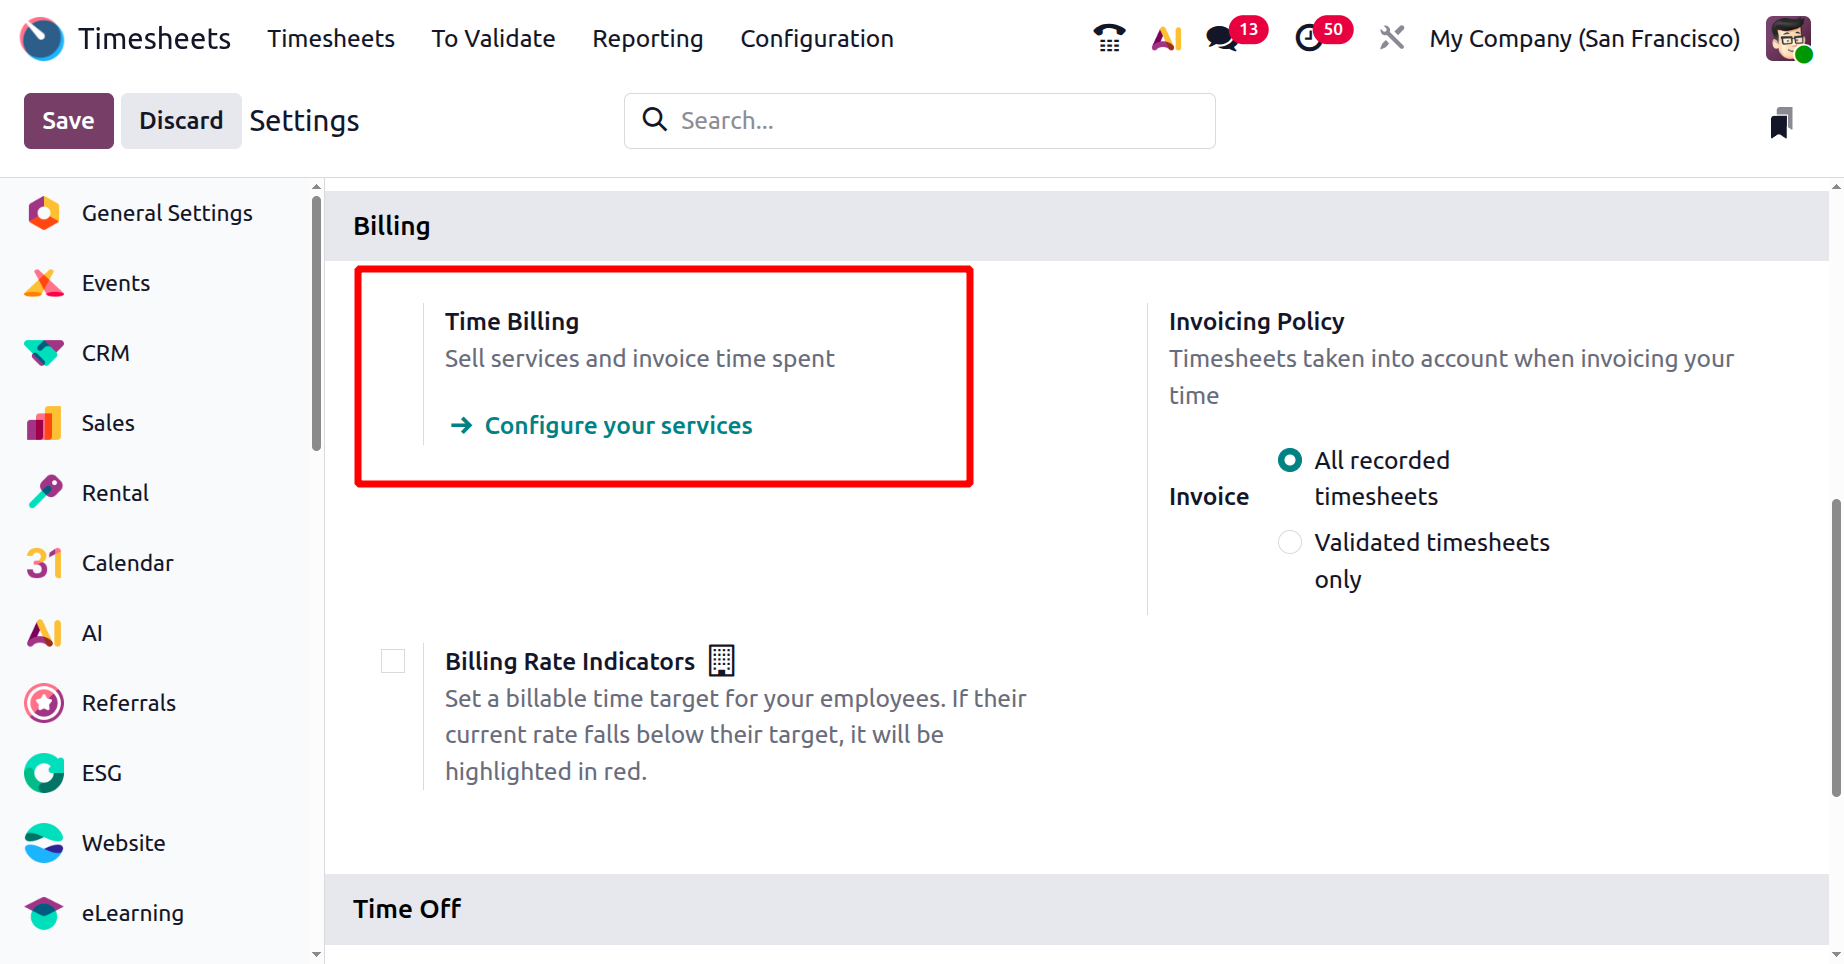The height and width of the screenshot is (964, 1844).
Task: Click the Timesheets app logo icon
Action: 42,39
